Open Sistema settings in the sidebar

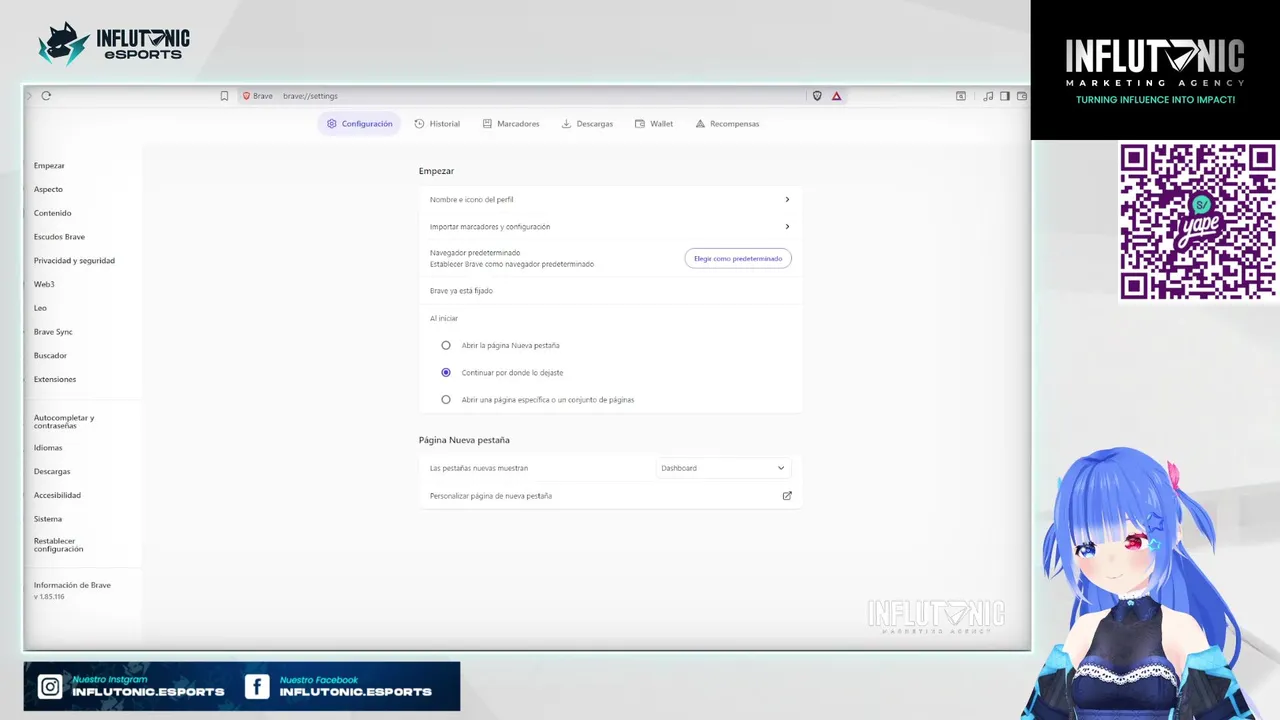48,519
